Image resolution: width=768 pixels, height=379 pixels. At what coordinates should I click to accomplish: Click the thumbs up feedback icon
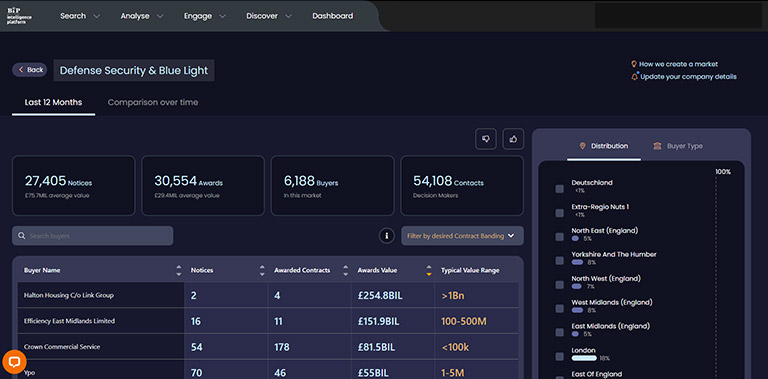[513, 139]
